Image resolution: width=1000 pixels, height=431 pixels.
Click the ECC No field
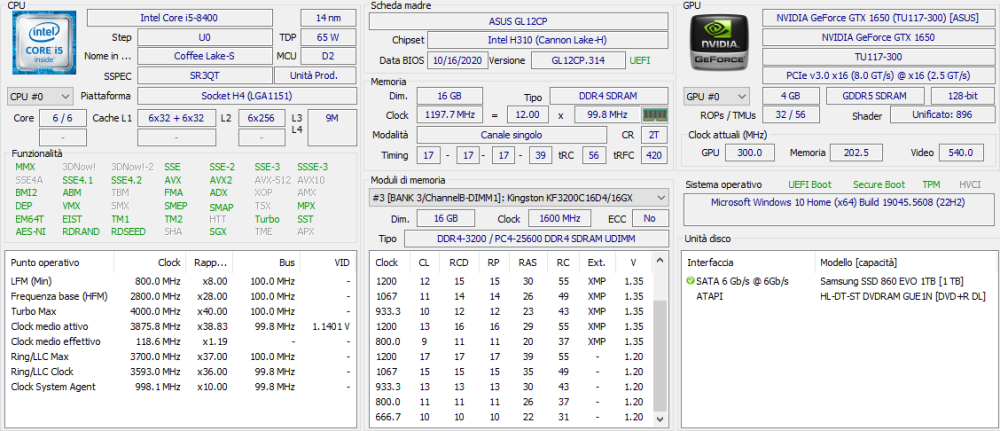point(649,218)
